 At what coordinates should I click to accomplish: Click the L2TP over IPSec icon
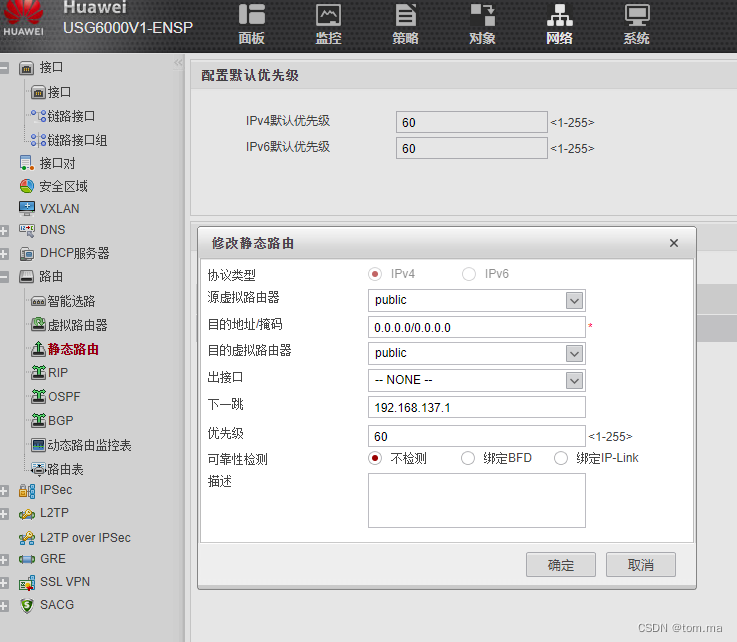tap(27, 538)
